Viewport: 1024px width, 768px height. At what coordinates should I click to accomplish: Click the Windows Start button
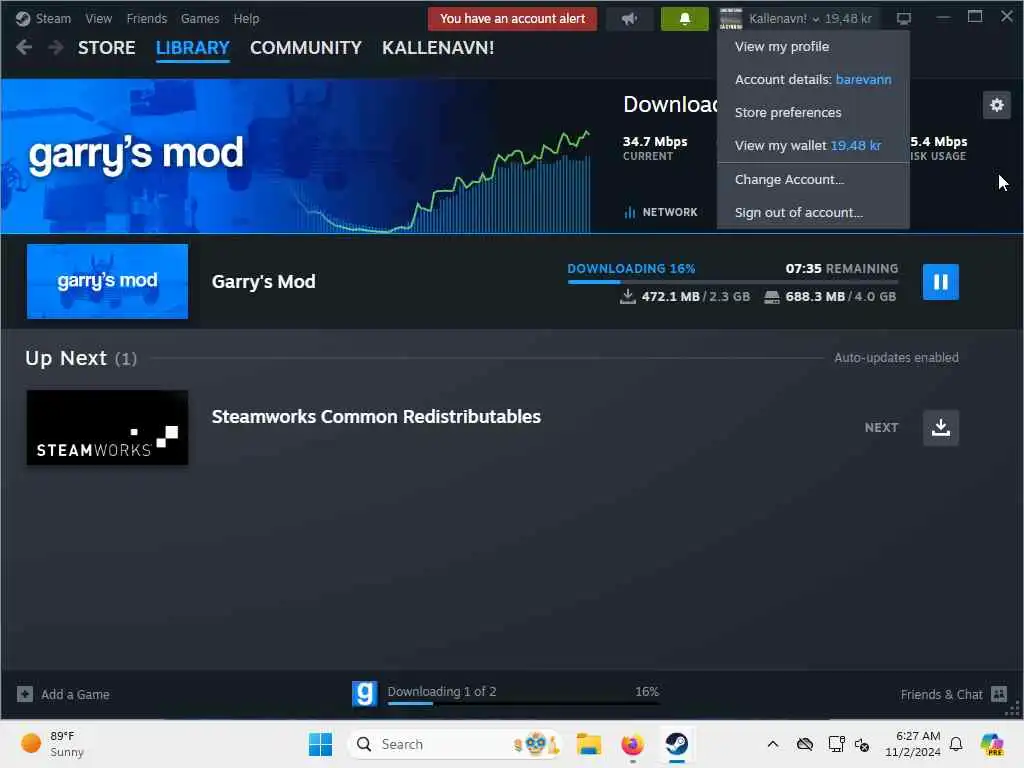pyautogui.click(x=320, y=744)
